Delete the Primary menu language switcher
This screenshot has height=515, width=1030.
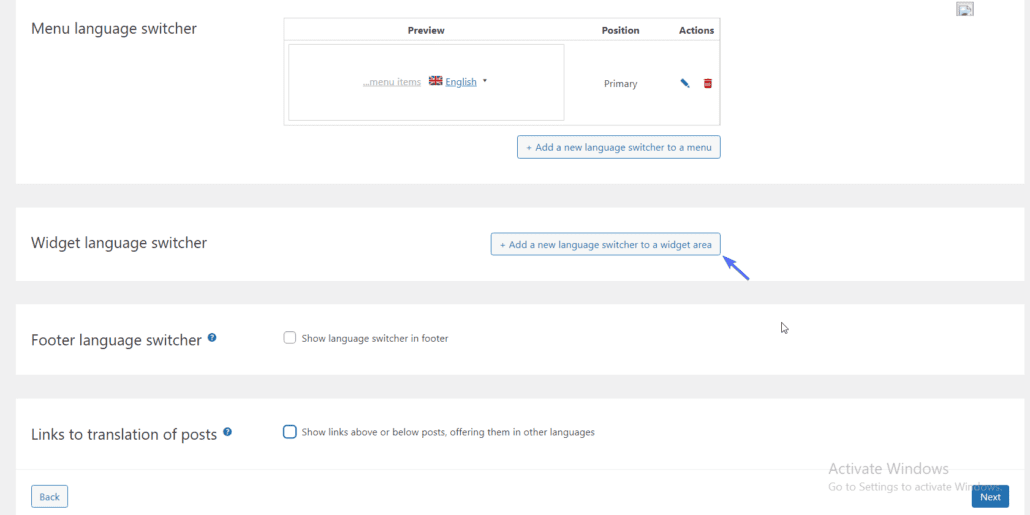click(707, 83)
